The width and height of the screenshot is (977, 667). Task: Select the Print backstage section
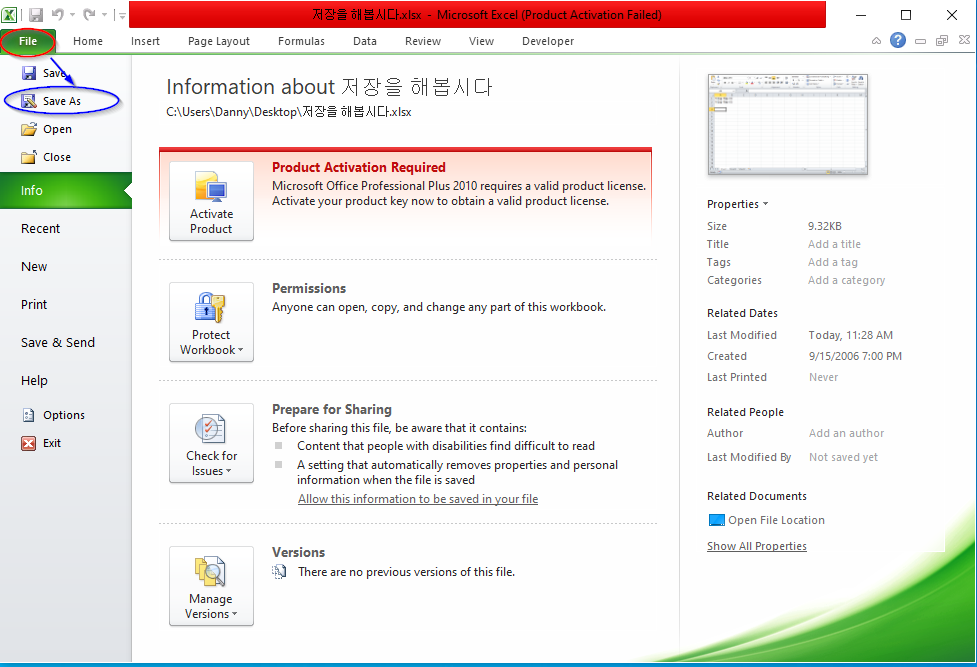coord(34,305)
